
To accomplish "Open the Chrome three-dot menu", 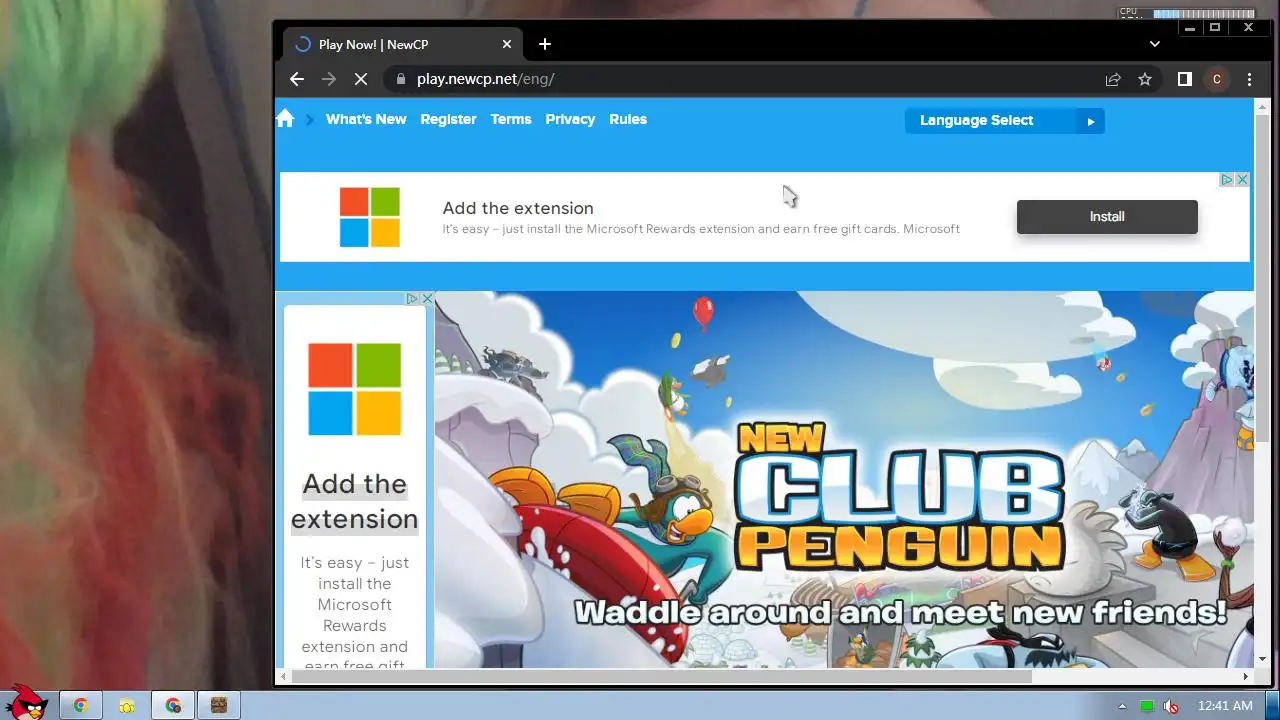I will pos(1249,79).
